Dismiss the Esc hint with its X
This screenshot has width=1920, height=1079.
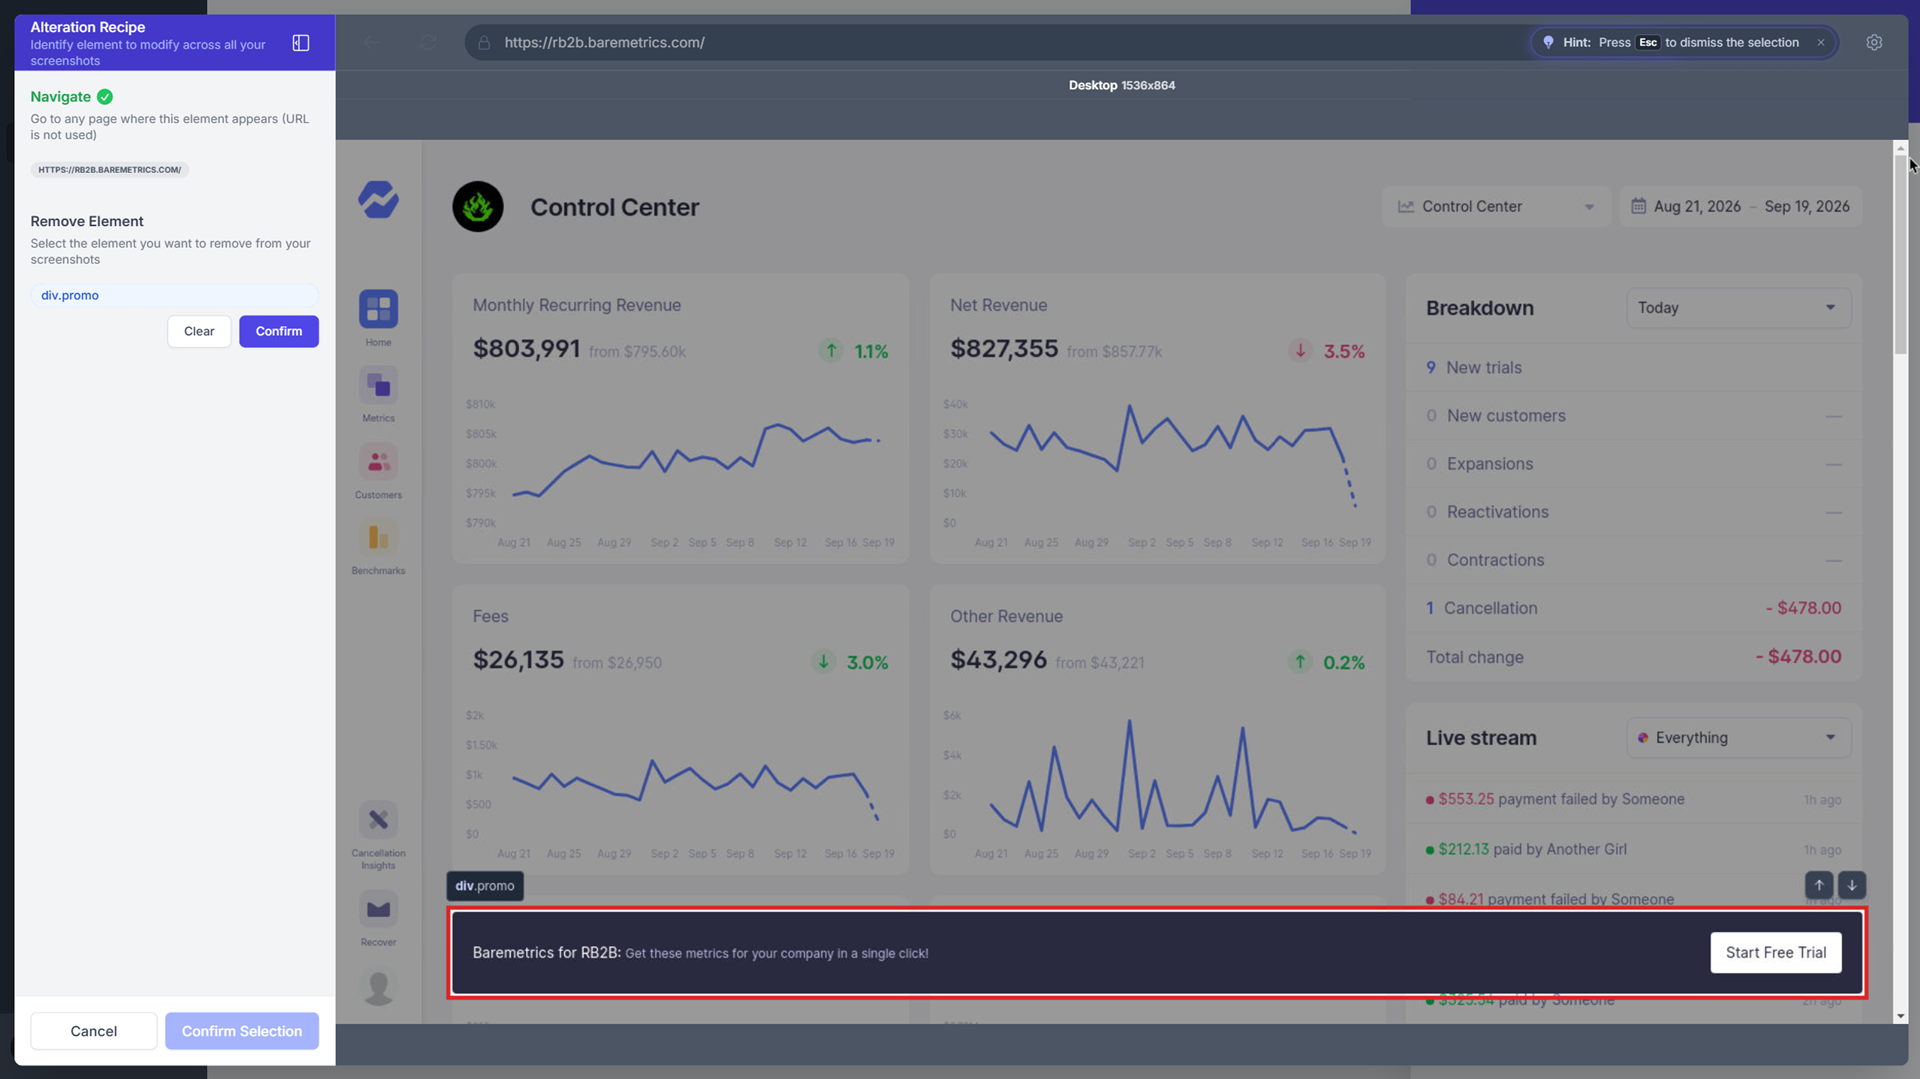click(x=1821, y=43)
